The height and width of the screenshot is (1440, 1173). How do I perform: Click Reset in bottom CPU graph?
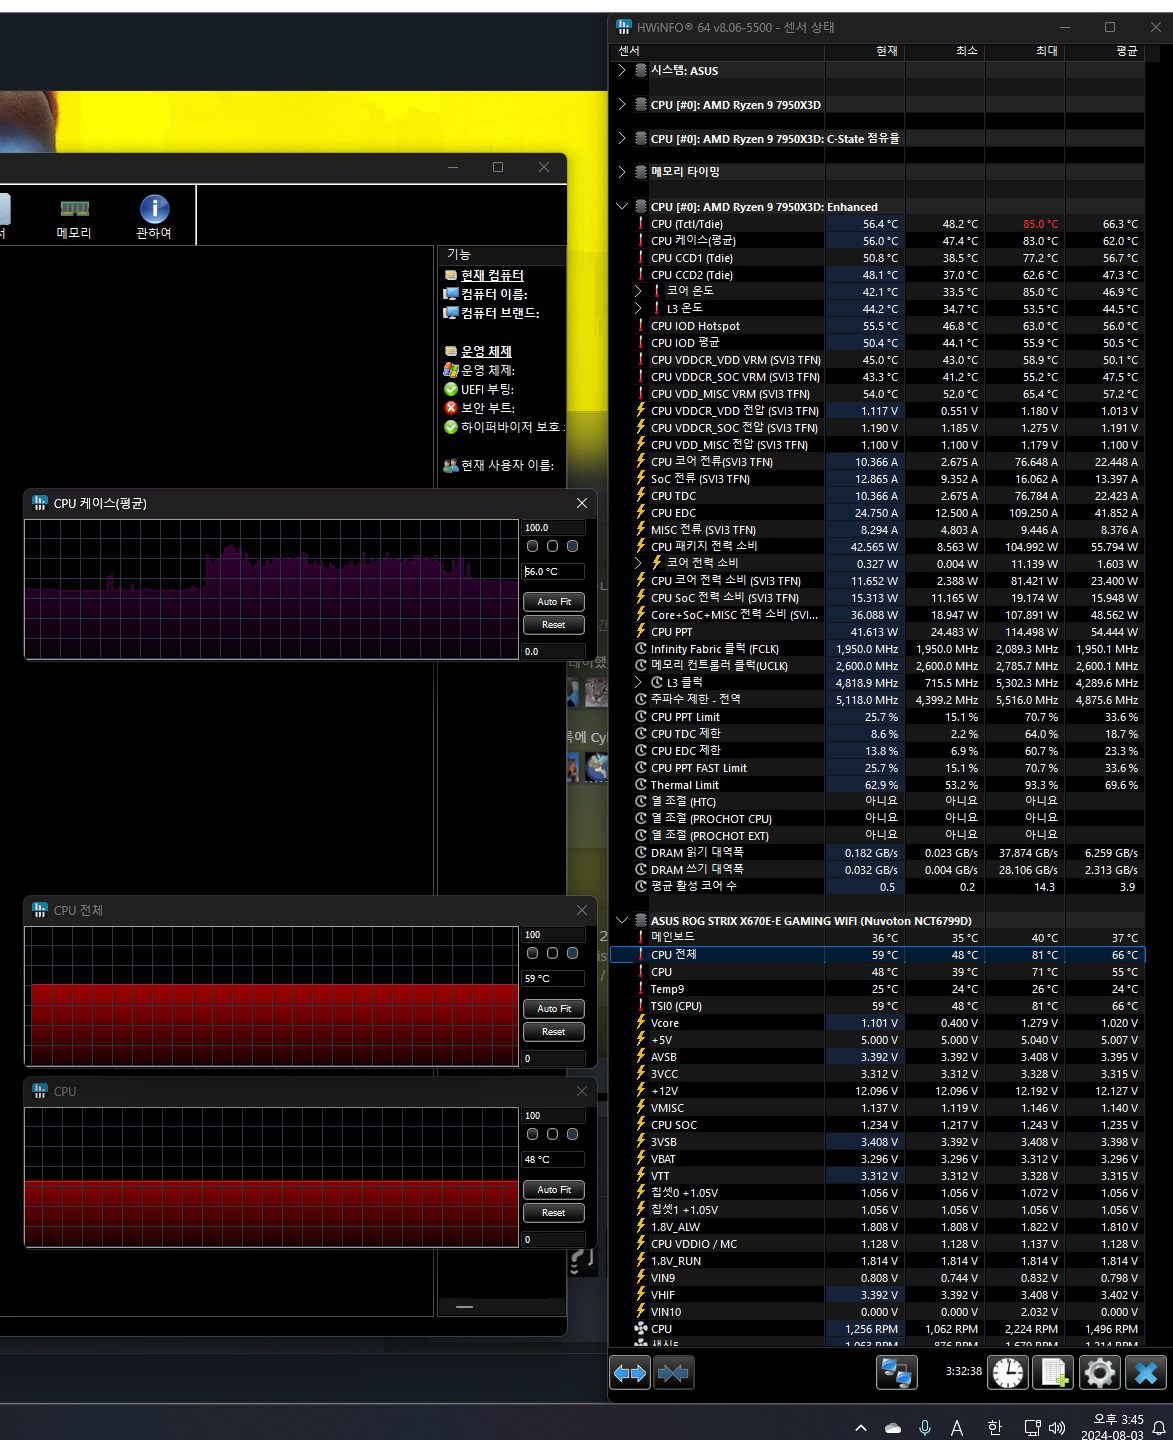[554, 1213]
